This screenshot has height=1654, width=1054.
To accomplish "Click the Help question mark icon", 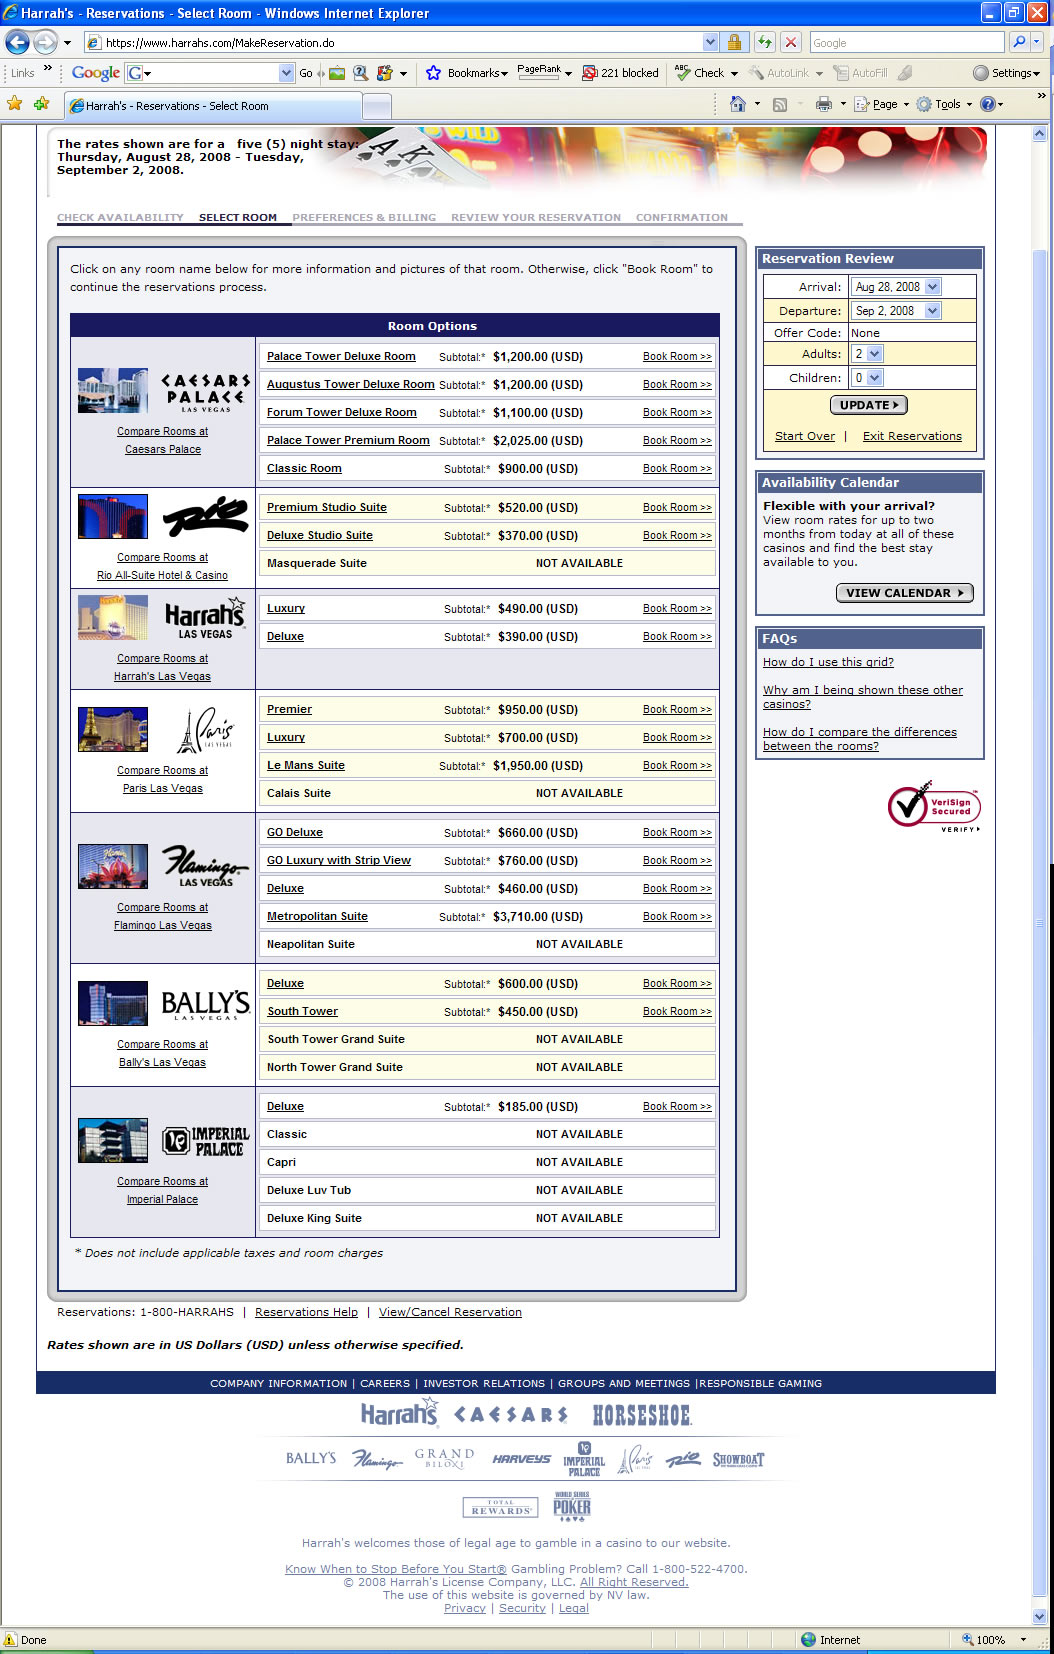I will tap(988, 104).
